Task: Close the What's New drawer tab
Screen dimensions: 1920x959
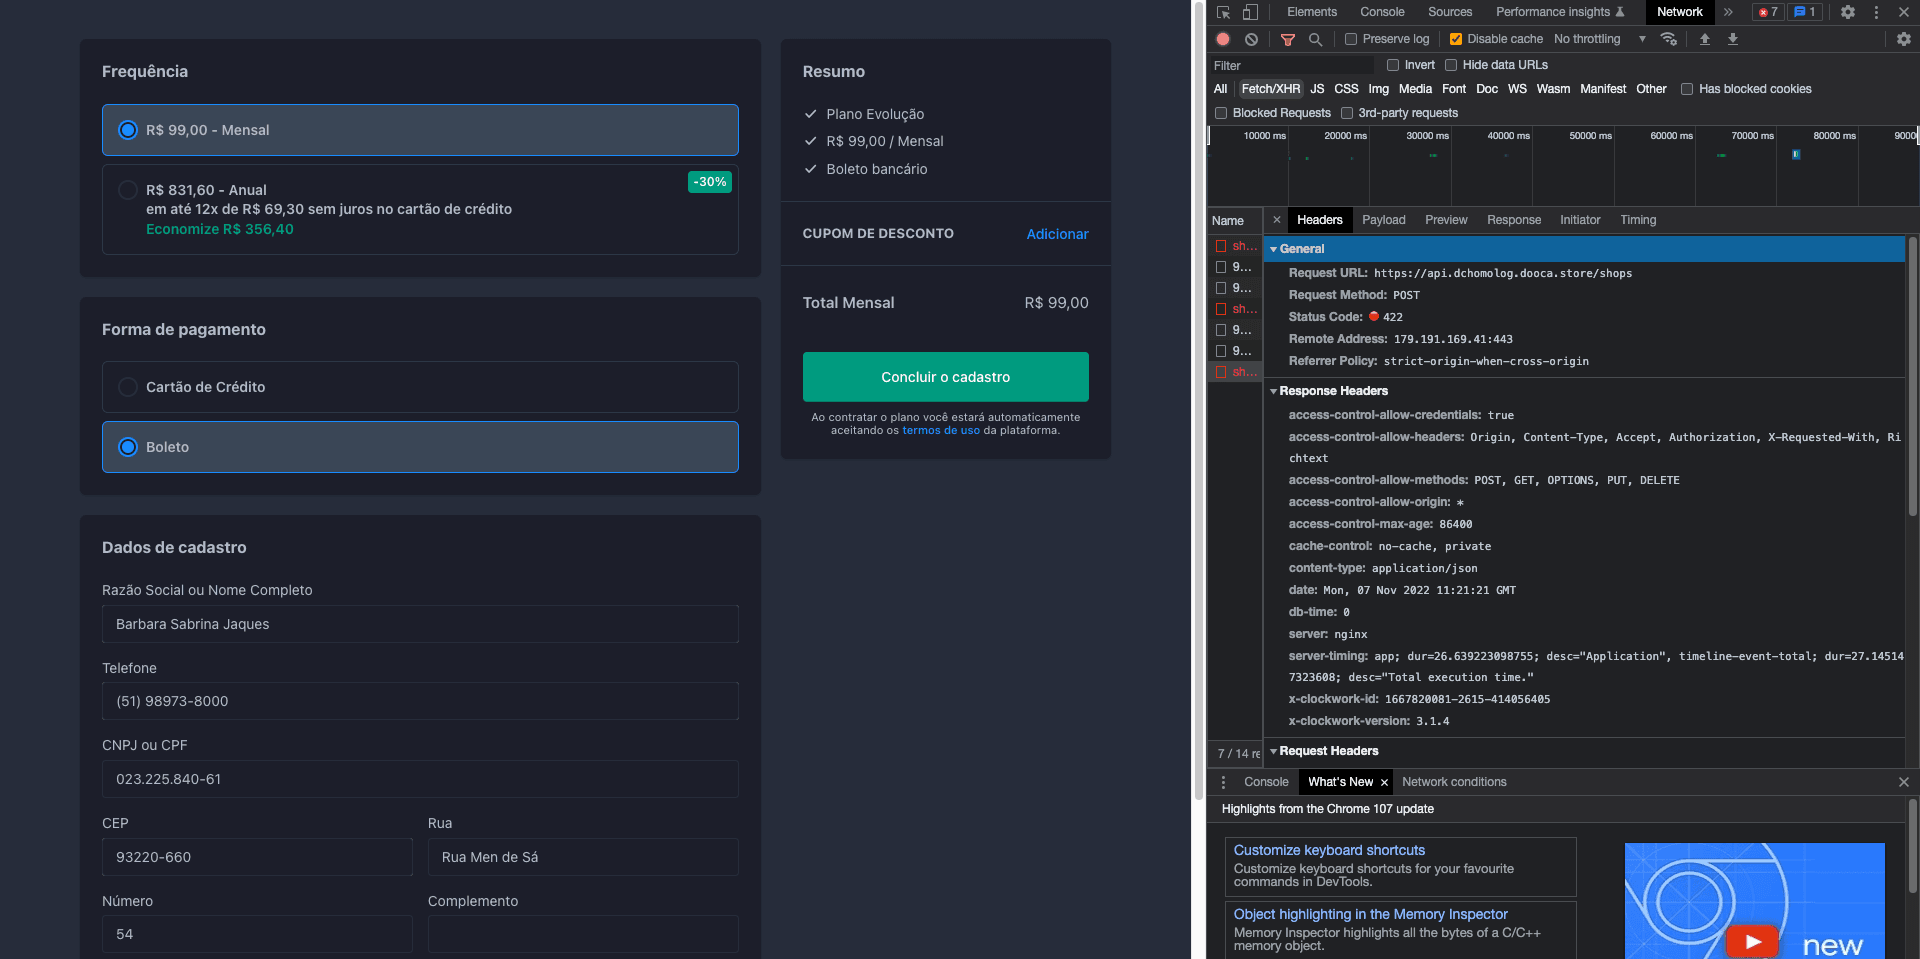Action: coord(1384,782)
